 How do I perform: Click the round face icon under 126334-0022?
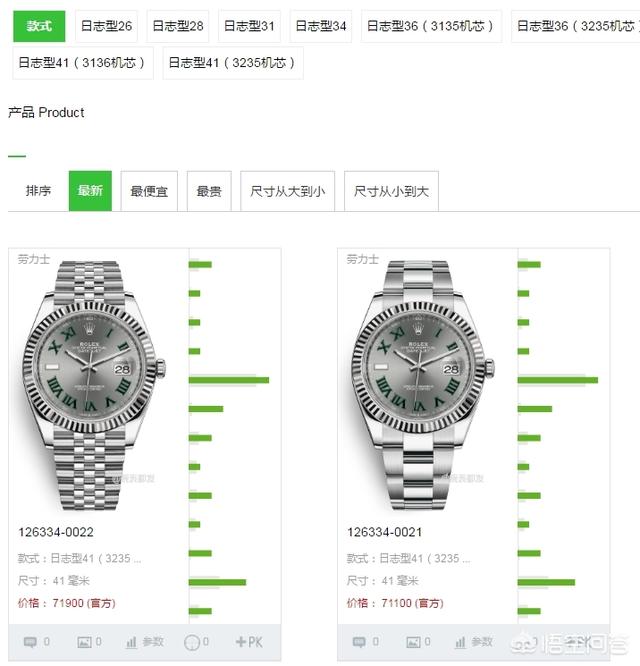click(x=192, y=642)
